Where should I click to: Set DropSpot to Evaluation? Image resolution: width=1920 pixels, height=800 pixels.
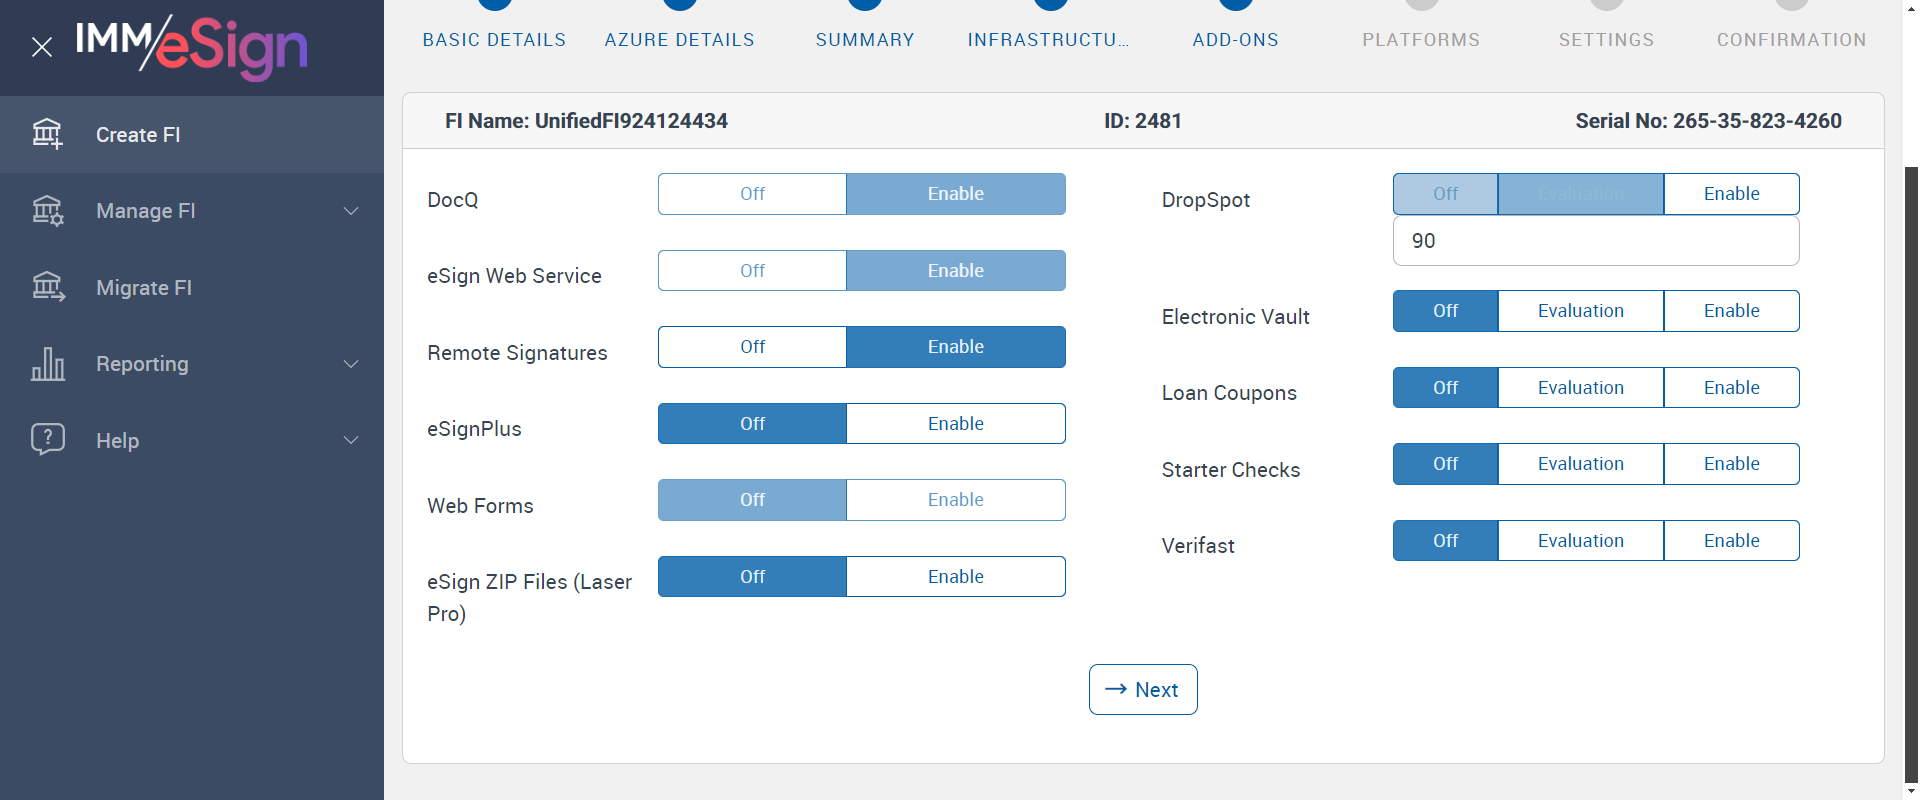(1581, 194)
